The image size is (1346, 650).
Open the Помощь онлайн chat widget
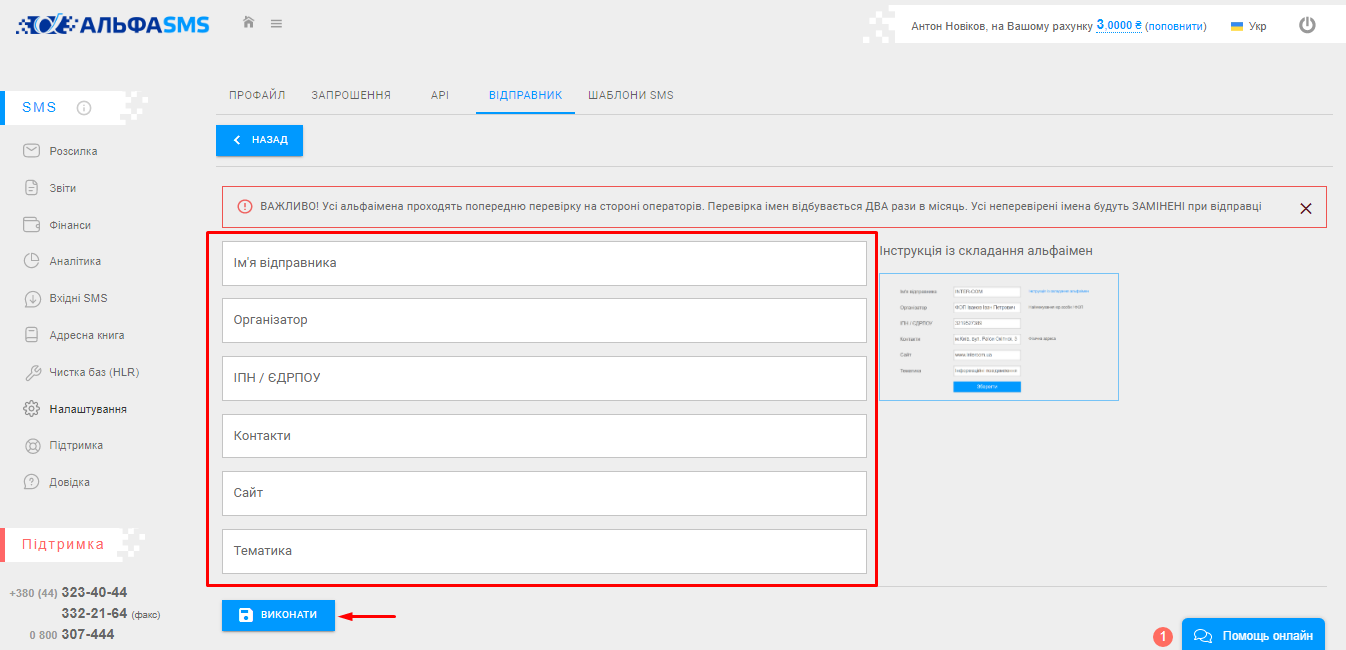[x=1252, y=635]
